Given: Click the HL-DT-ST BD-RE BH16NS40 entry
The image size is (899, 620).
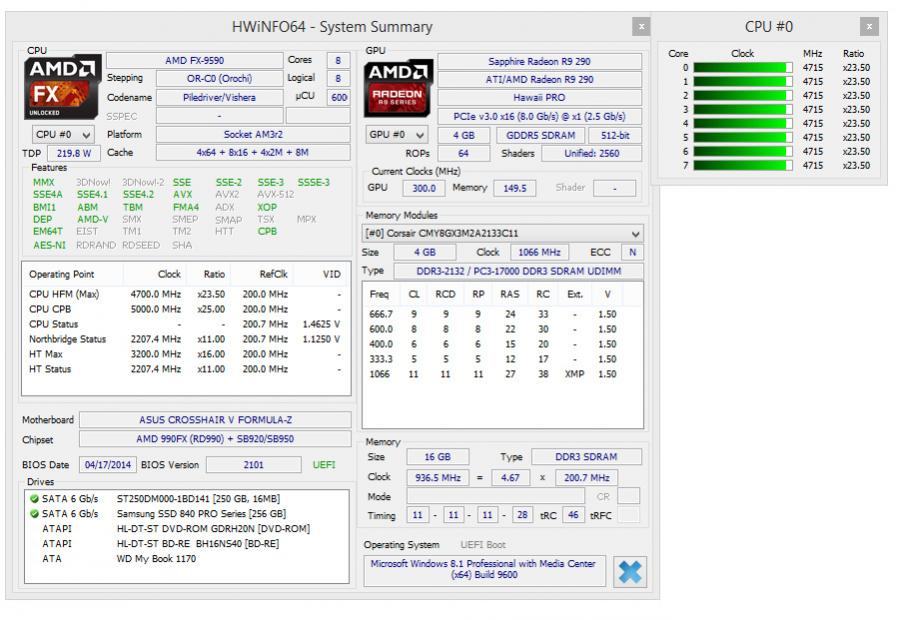Looking at the screenshot, I should pos(198,544).
